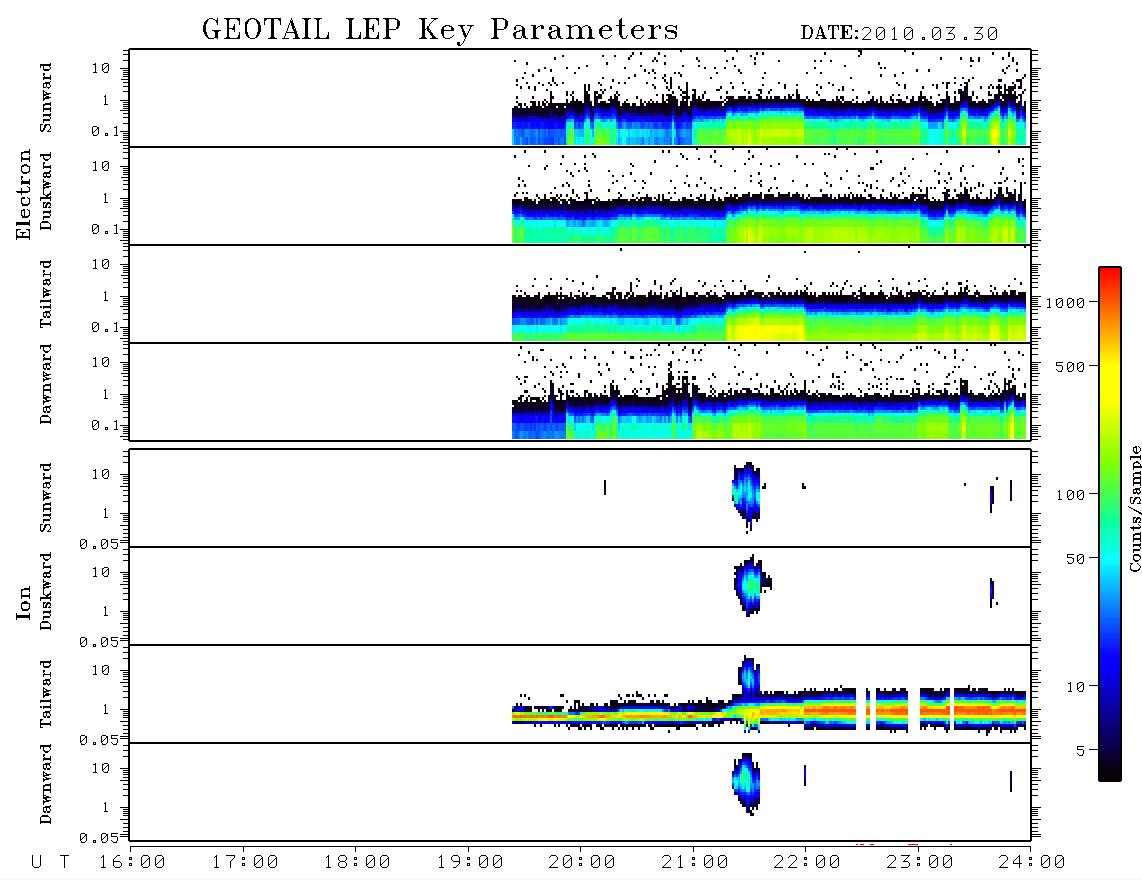
Task: Click the Electron Sunward spectrogram data
Action: click(769, 122)
